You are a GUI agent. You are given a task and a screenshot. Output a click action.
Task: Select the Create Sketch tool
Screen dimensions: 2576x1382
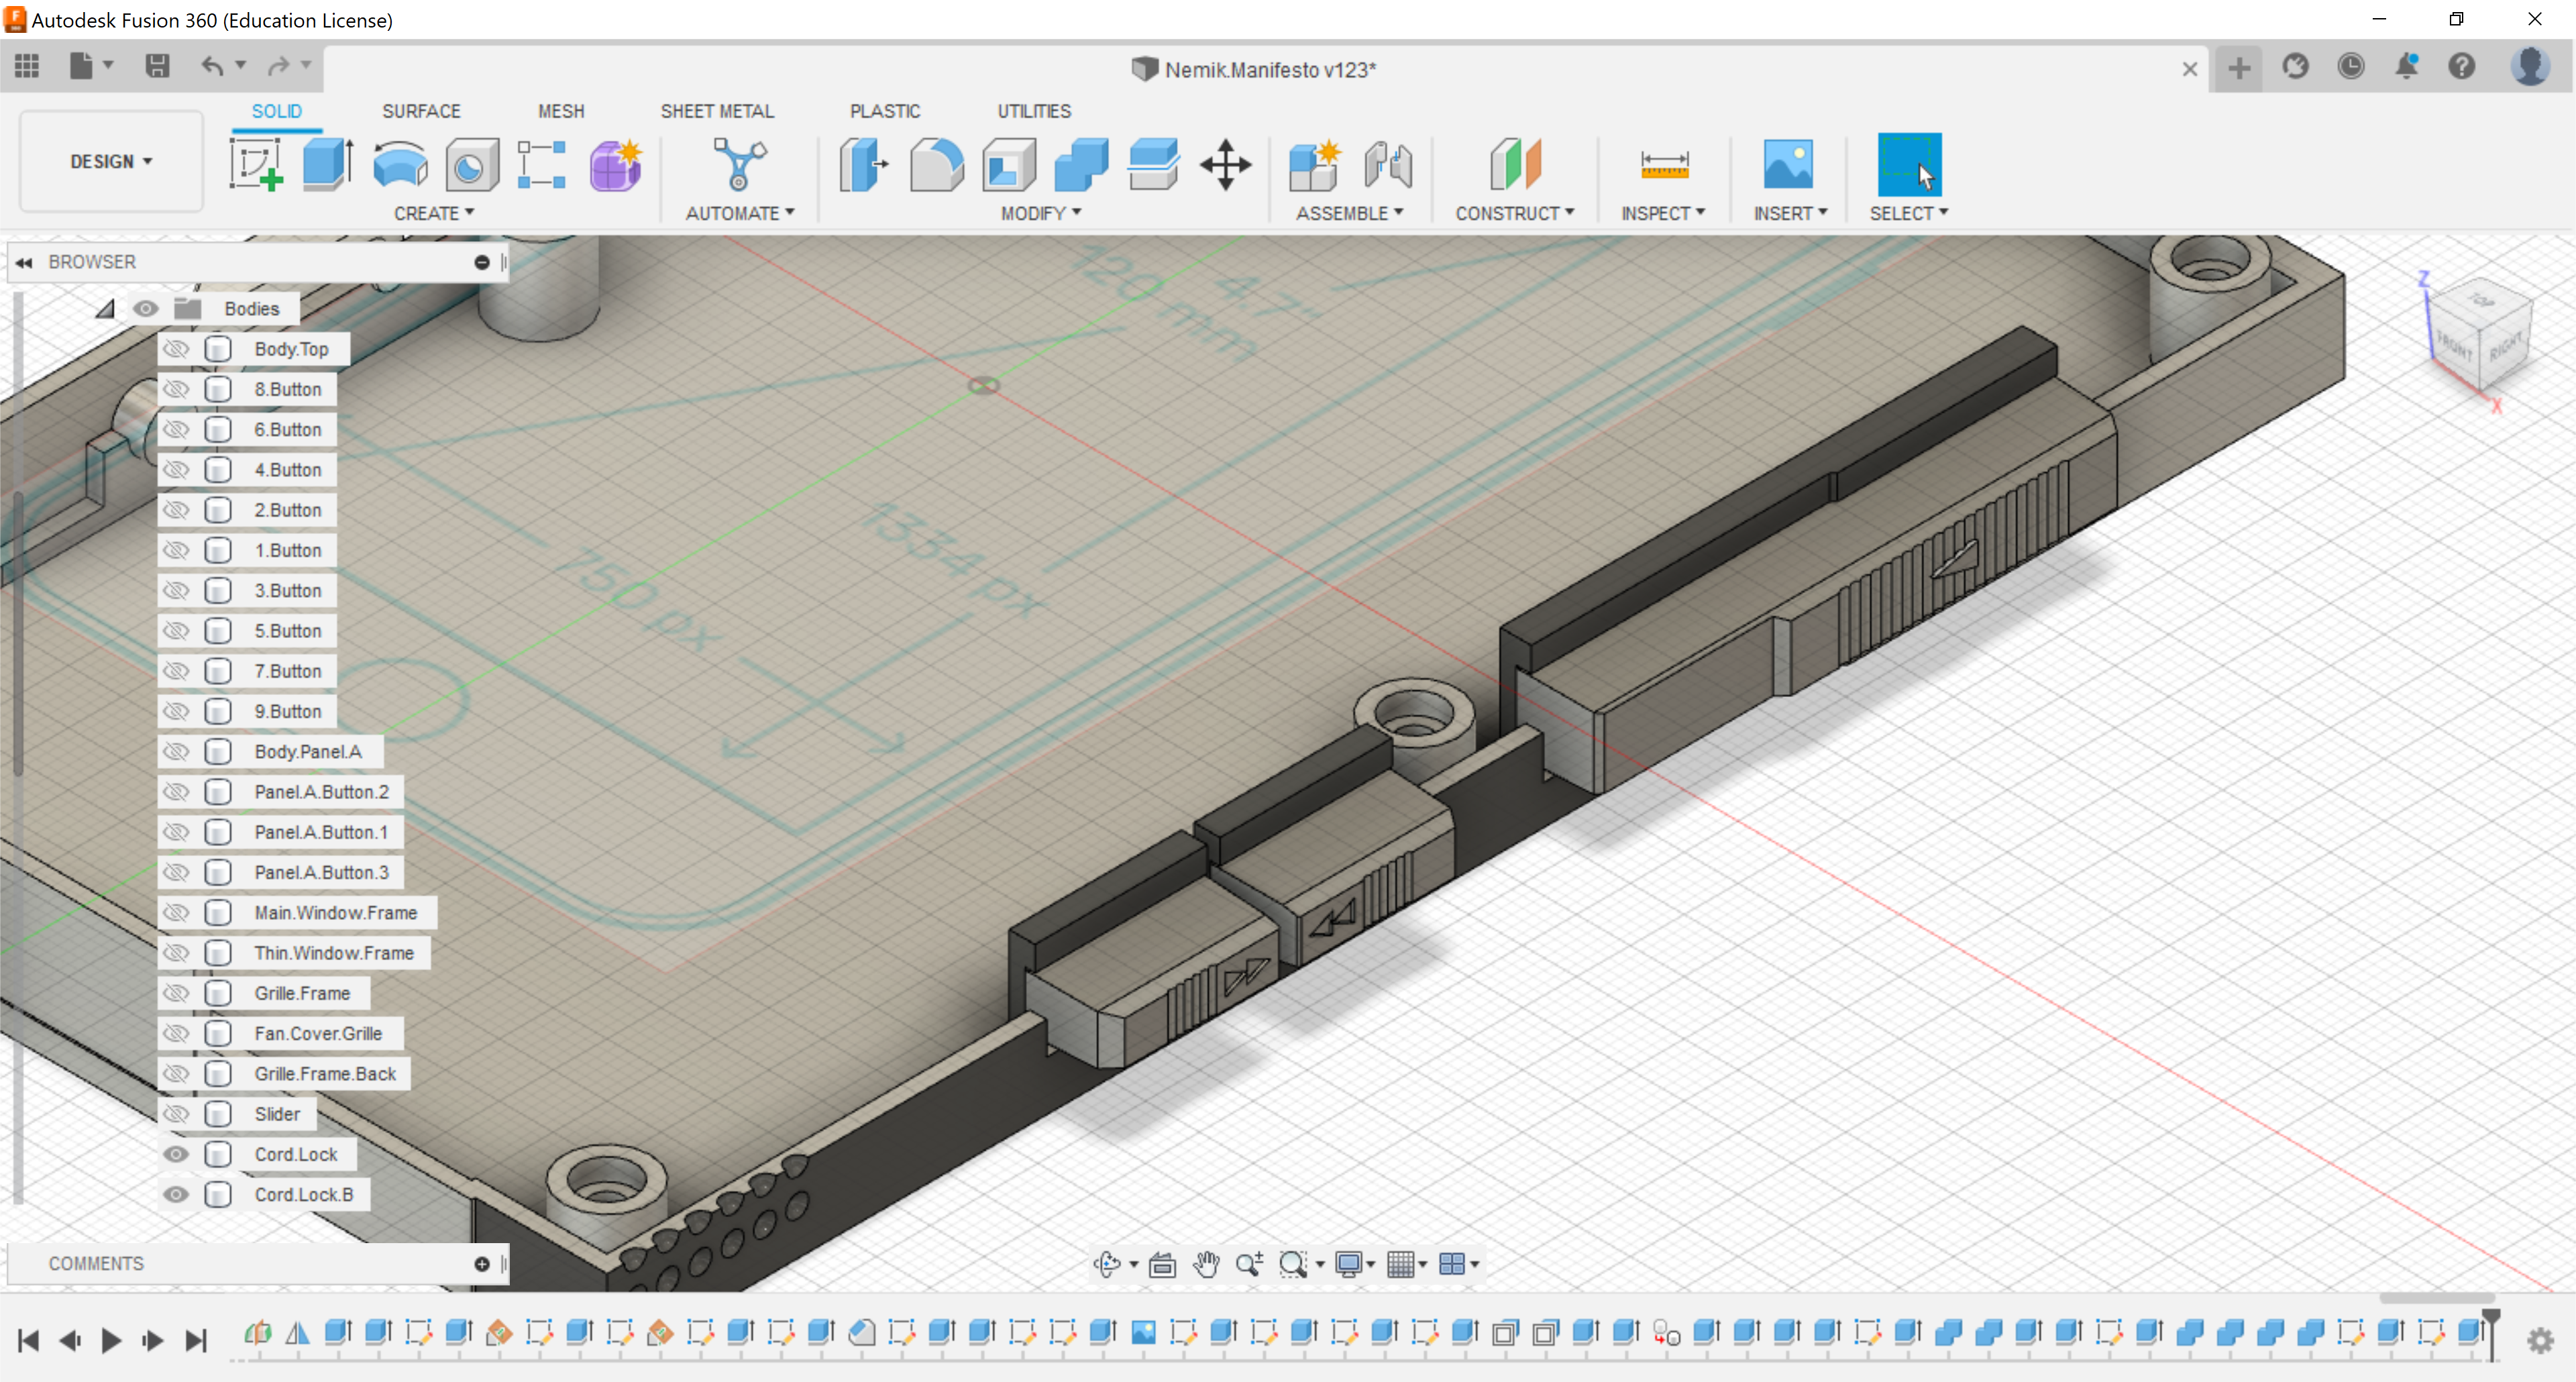click(x=256, y=165)
